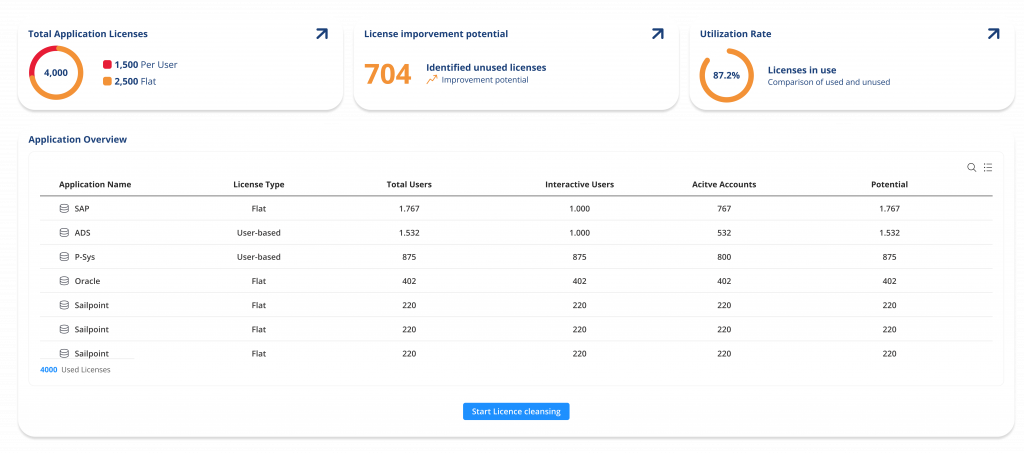
Task: Click the database icon next to SAP
Action: (65, 209)
